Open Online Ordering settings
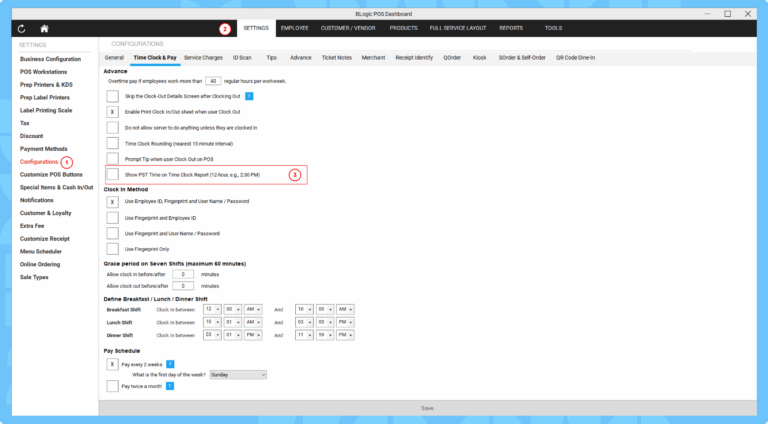Viewport: 768px width, 424px height. (40, 264)
